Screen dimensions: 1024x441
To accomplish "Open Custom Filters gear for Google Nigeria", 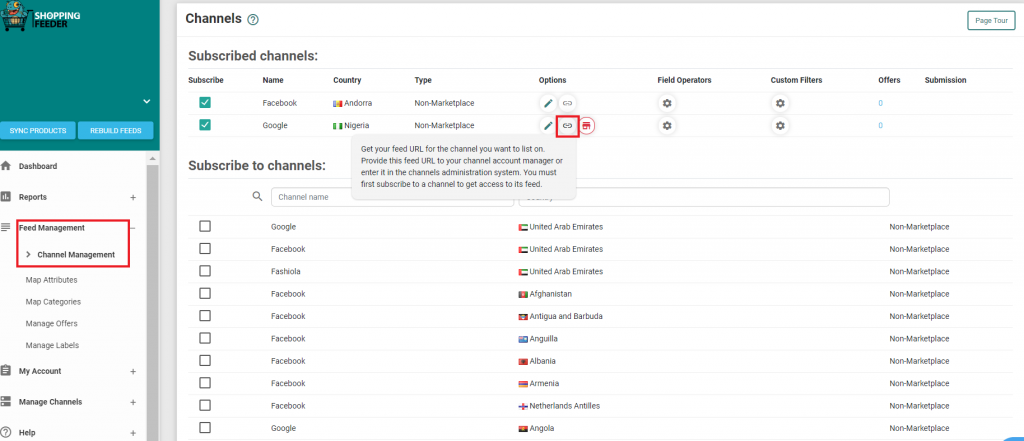I will pyautogui.click(x=780, y=125).
